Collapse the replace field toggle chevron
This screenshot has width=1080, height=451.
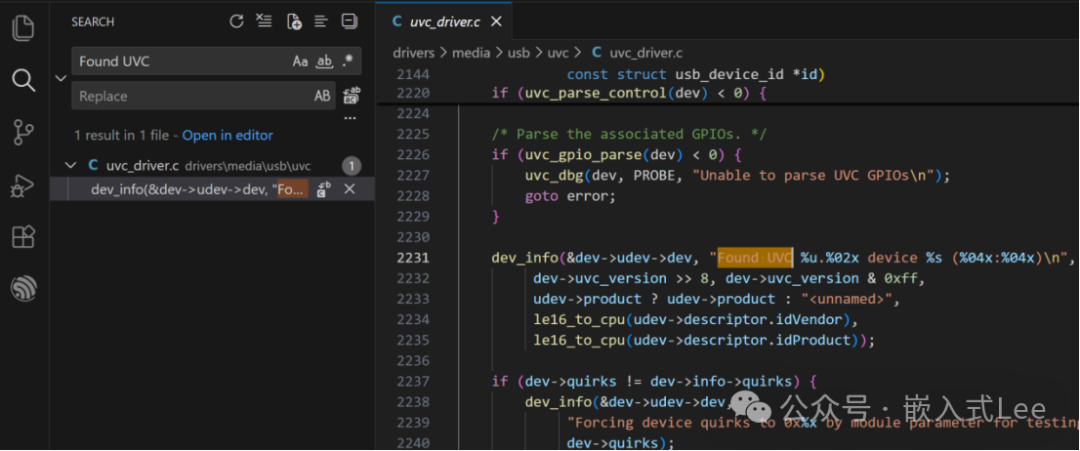[x=60, y=78]
